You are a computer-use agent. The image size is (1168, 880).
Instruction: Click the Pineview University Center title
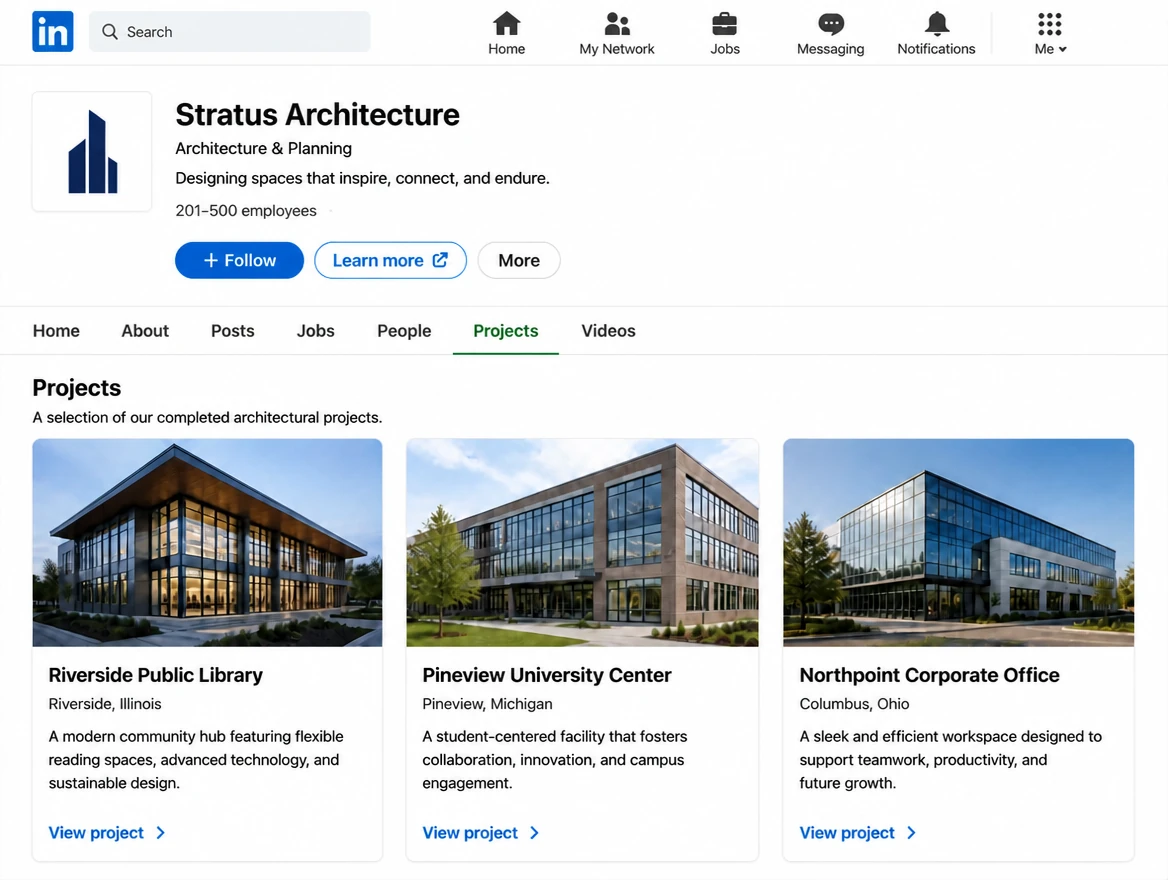(547, 675)
